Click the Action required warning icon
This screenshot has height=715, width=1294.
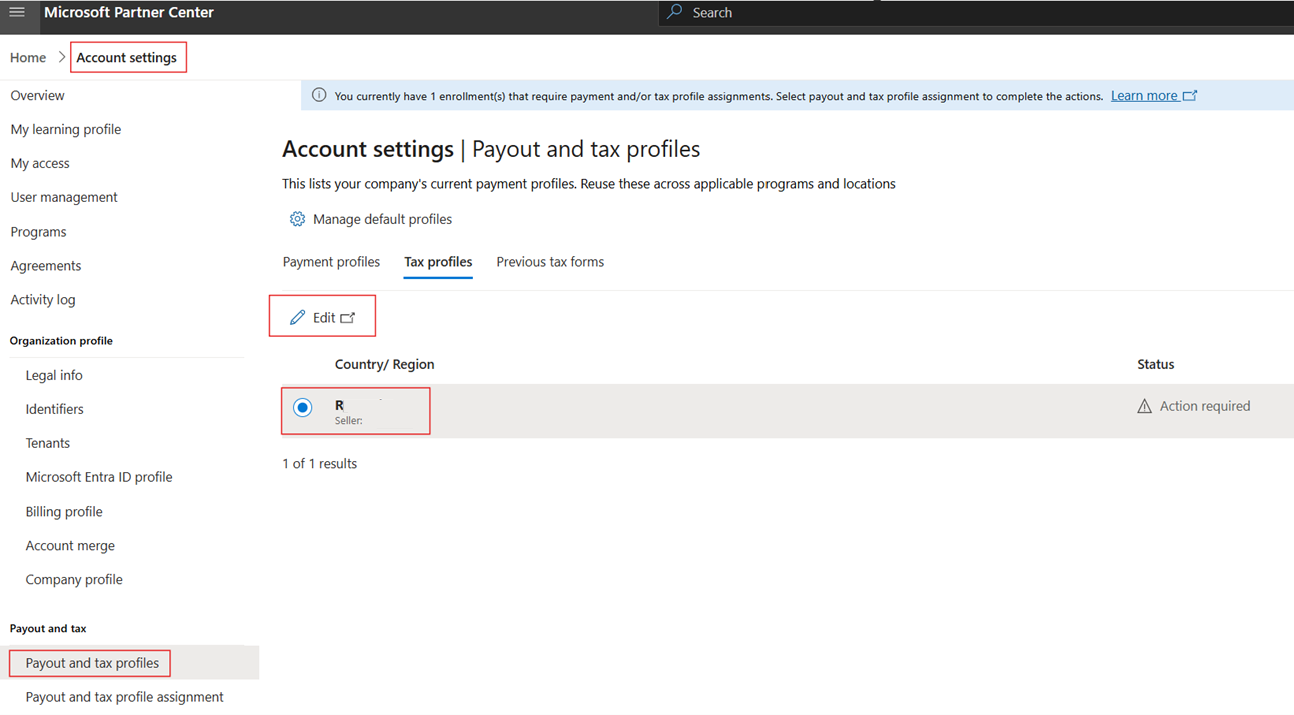coord(1144,406)
